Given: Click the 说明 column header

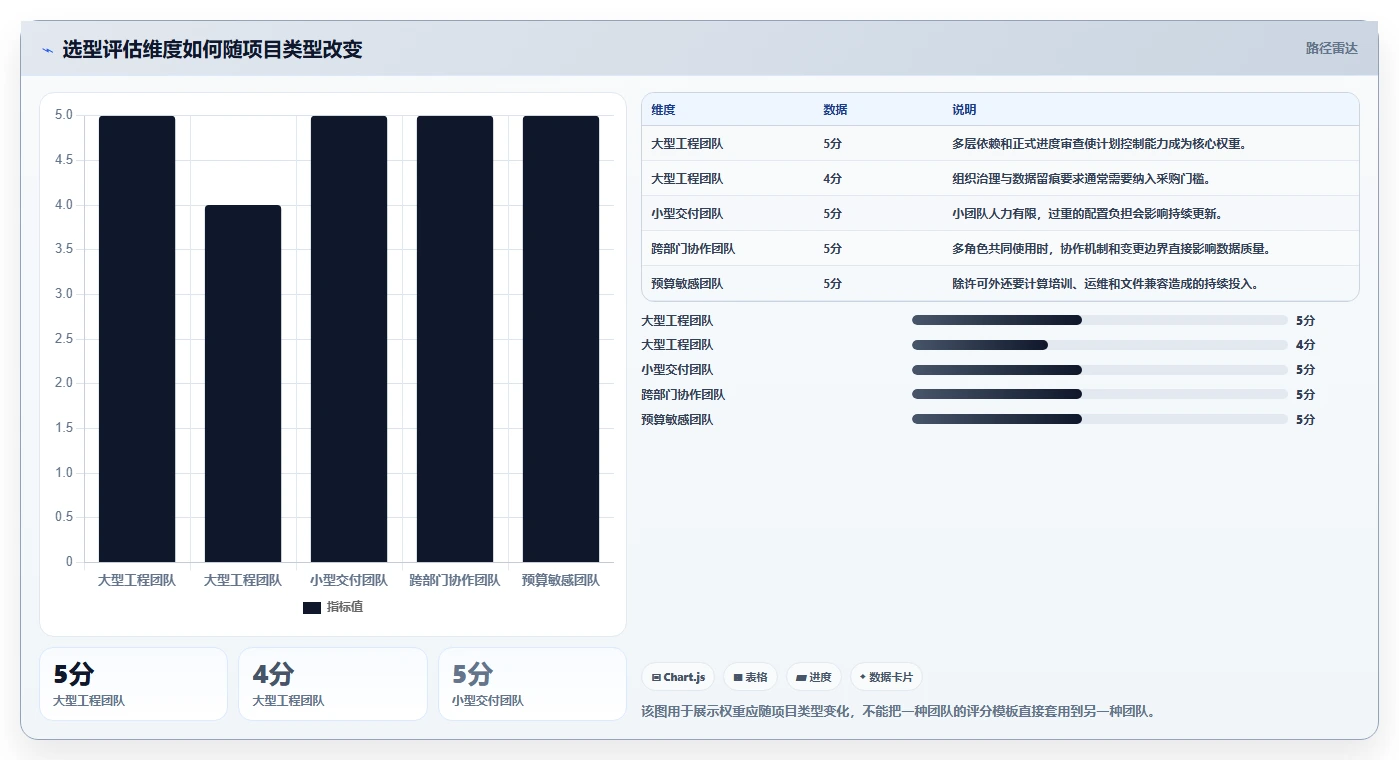Looking at the screenshot, I should [964, 110].
